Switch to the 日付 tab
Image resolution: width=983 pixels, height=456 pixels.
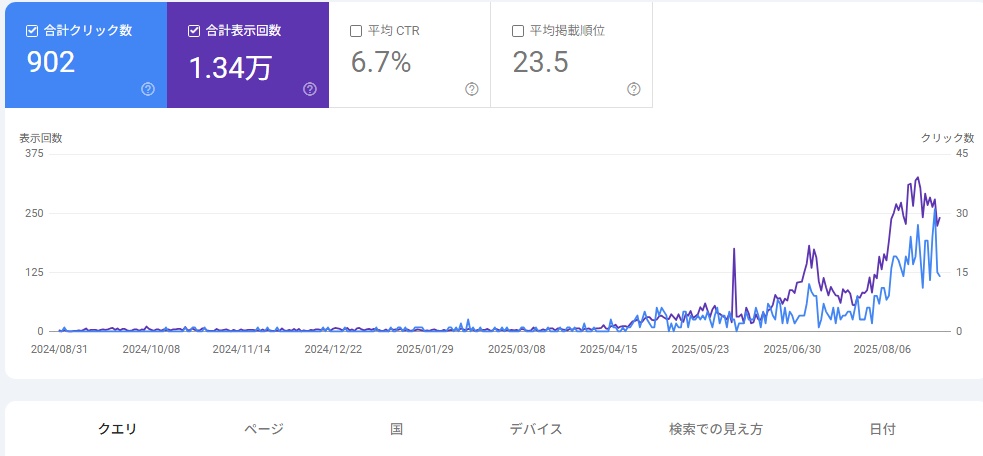(x=883, y=429)
